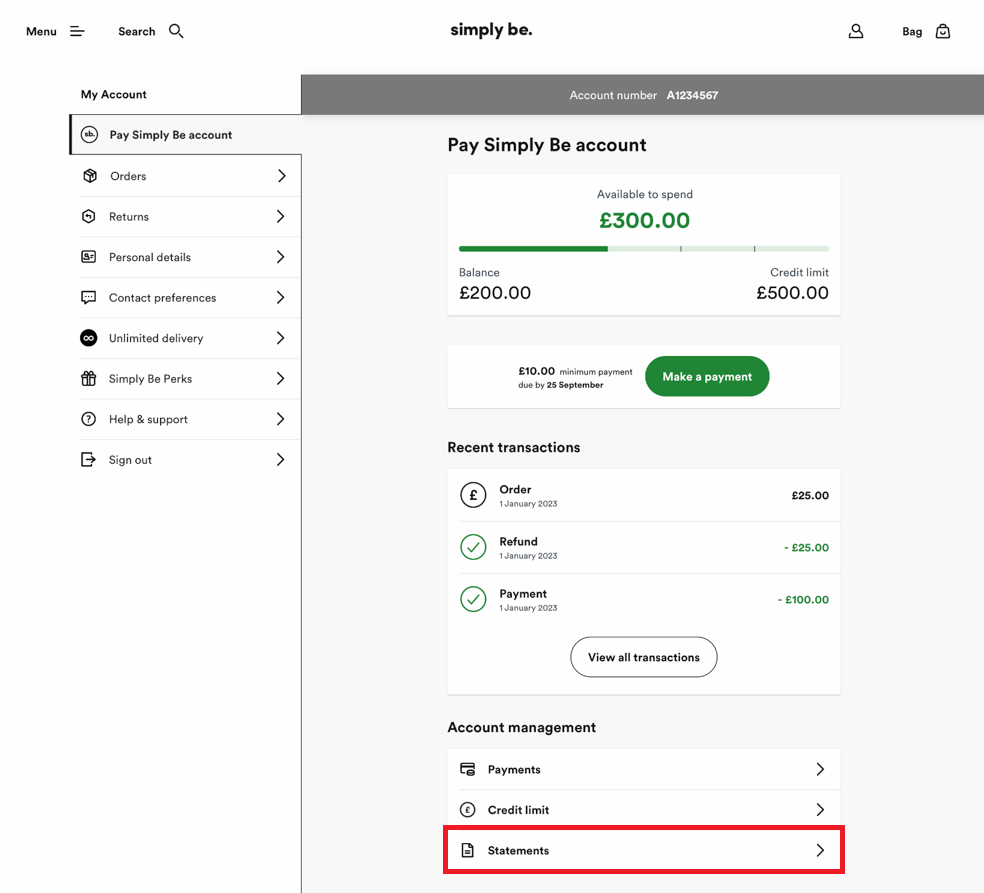
Task: Expand the Simply Be Perks chevron
Action: coord(281,378)
